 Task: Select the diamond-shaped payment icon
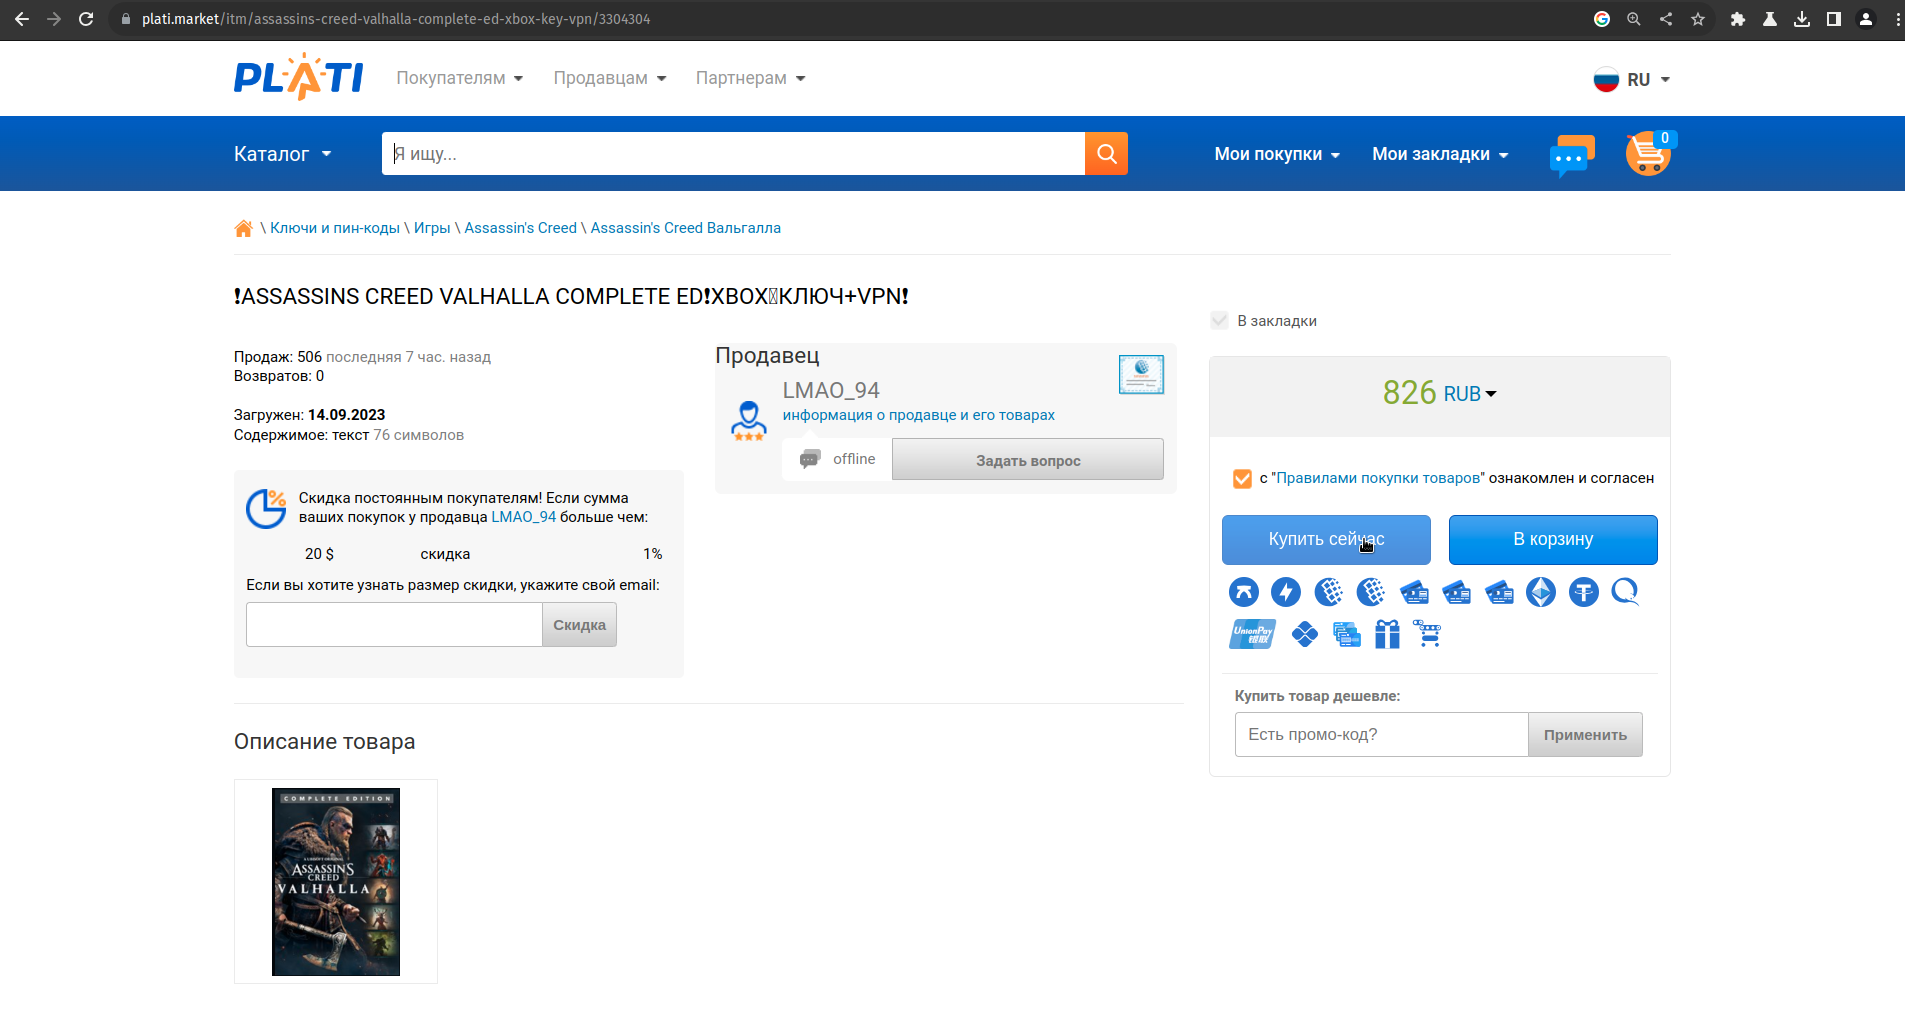coord(1304,634)
